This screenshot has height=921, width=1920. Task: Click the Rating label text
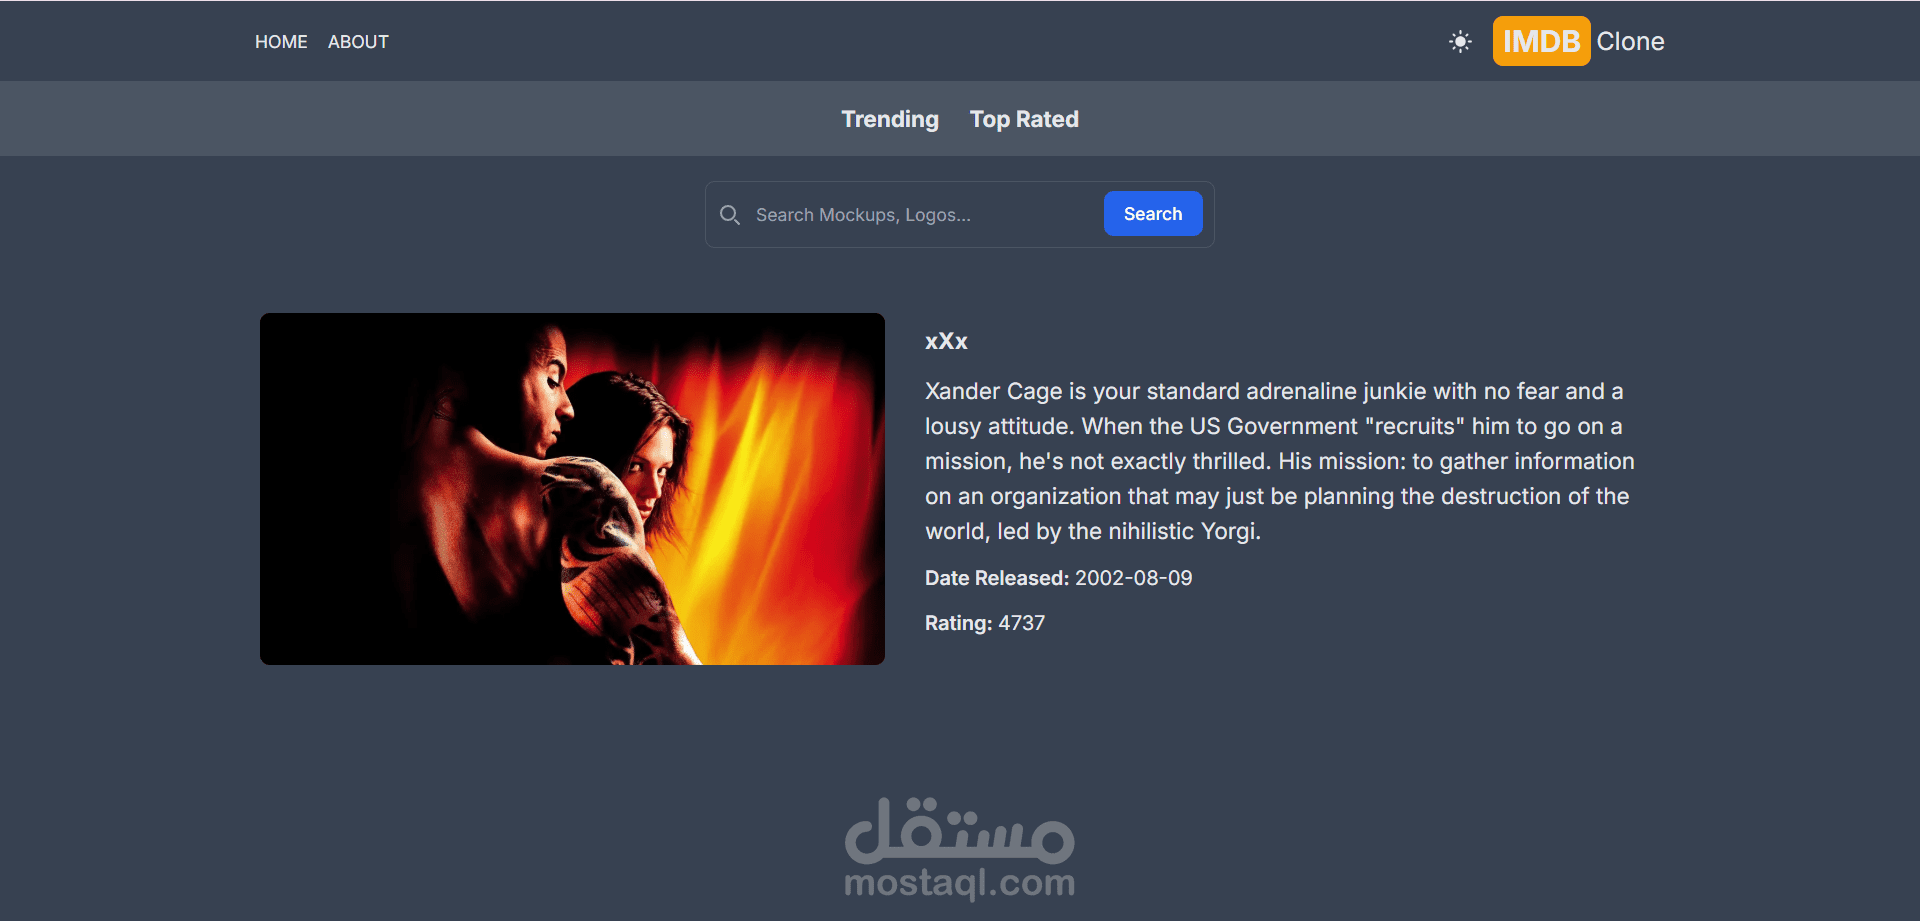pyautogui.click(x=958, y=623)
